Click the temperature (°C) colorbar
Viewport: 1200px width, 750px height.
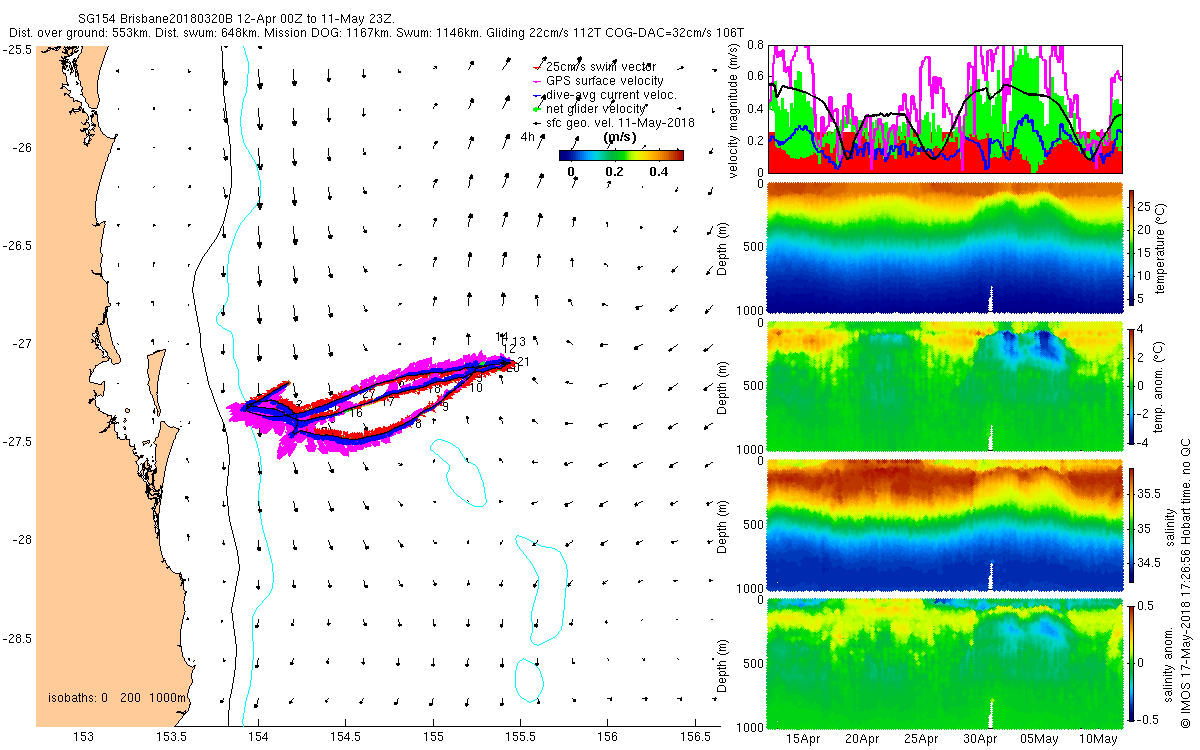tap(1132, 248)
